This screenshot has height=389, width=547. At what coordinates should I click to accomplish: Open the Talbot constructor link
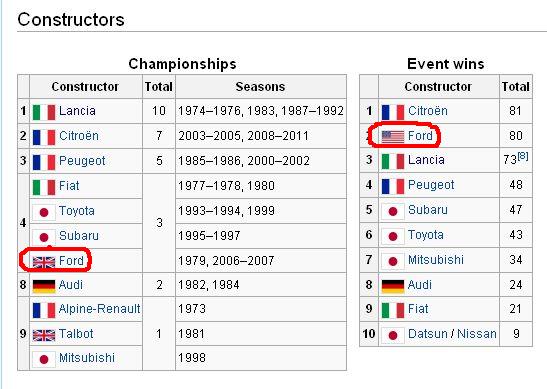[x=76, y=334]
